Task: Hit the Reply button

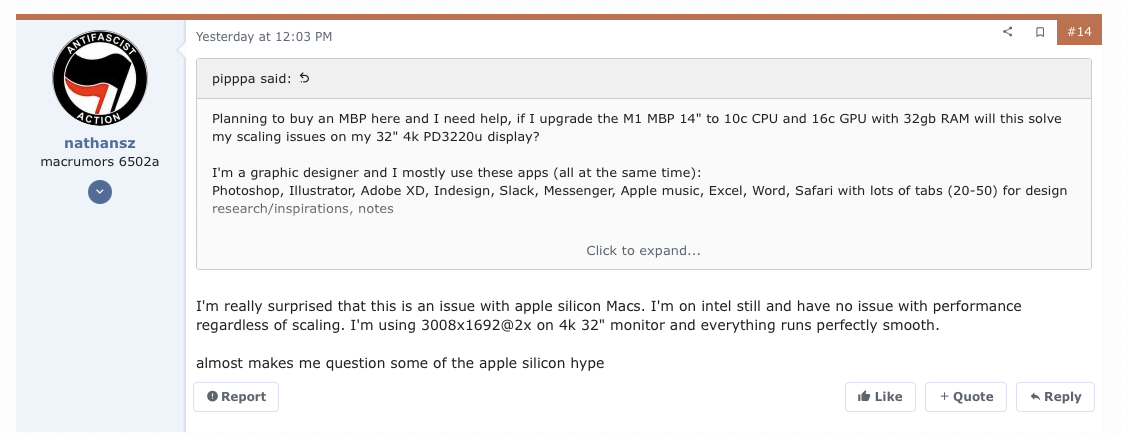Action: (x=1055, y=397)
